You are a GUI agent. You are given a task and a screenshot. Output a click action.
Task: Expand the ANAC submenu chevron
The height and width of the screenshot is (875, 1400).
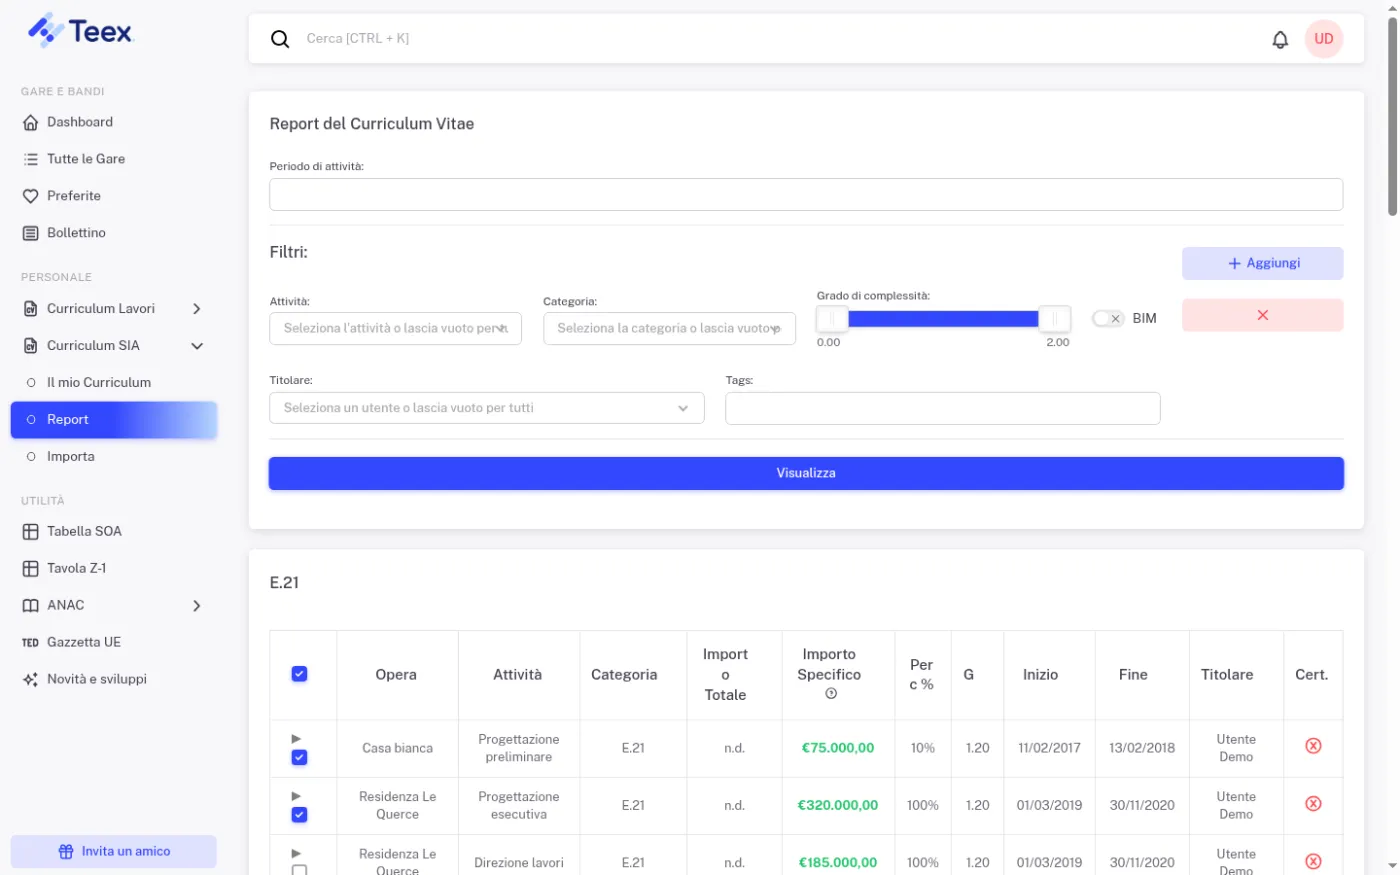[197, 606]
